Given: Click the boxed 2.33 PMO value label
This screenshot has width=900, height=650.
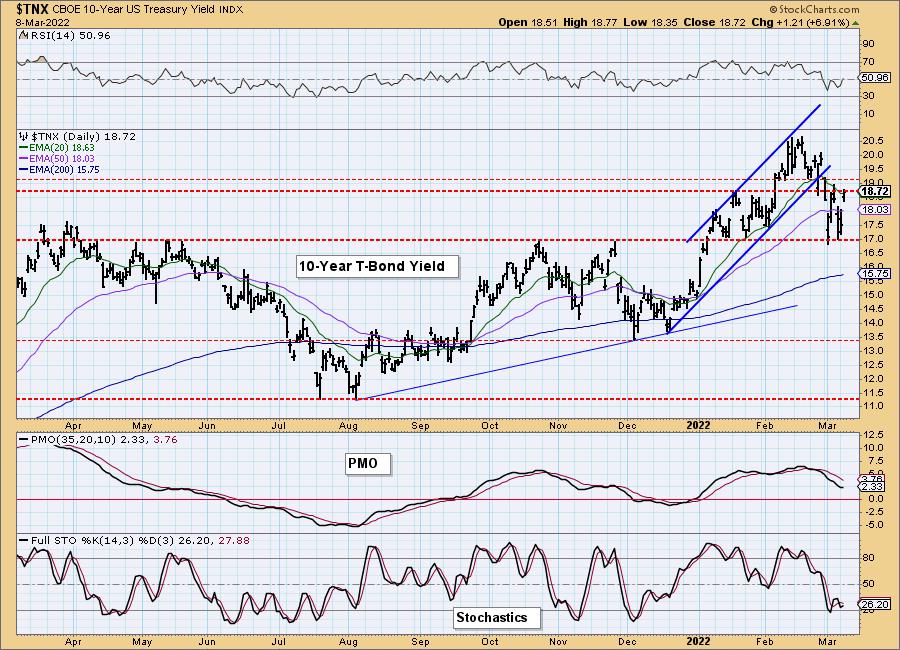Looking at the screenshot, I should tap(873, 486).
